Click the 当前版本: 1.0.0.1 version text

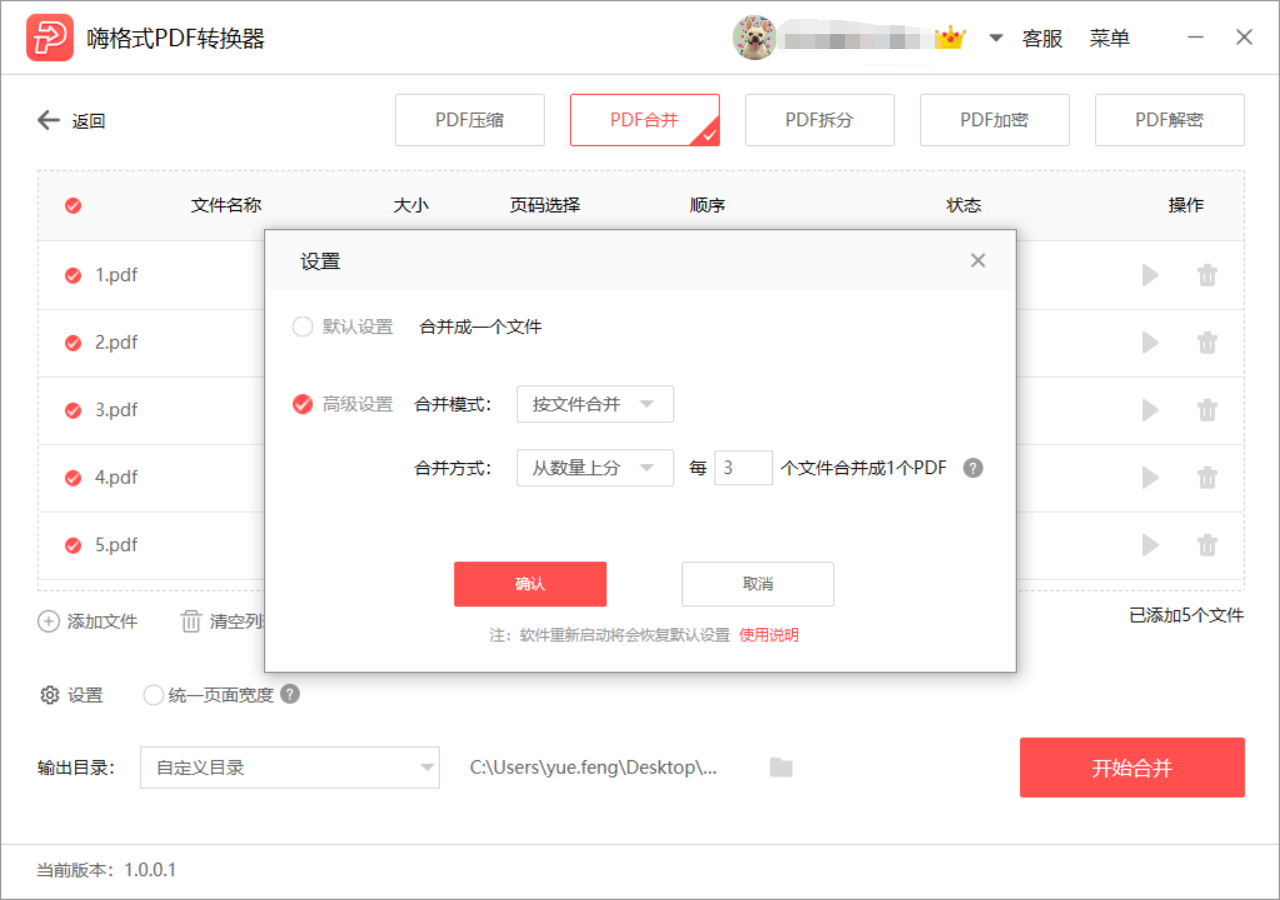pyautogui.click(x=106, y=870)
